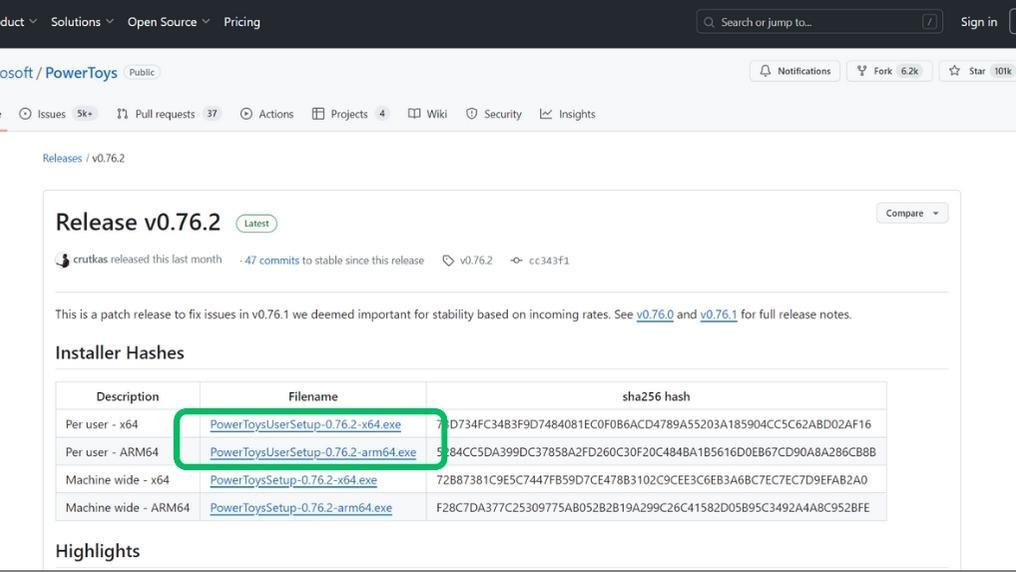Download PowerToysUserSetup-0.76.2-x64.exe
1016x572 pixels.
[x=305, y=424]
